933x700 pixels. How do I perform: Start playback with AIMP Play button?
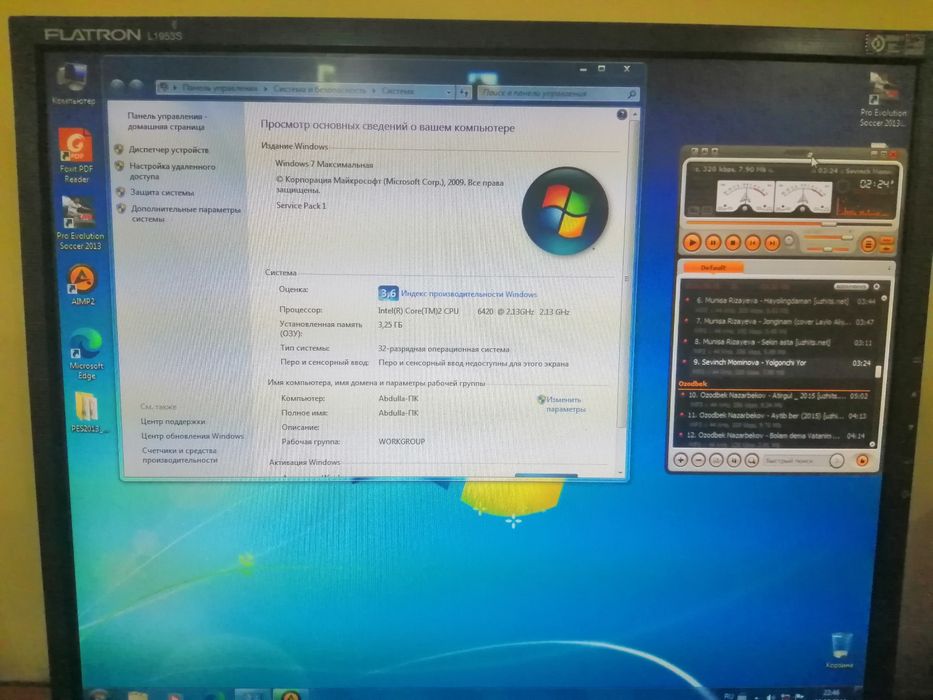[691, 242]
